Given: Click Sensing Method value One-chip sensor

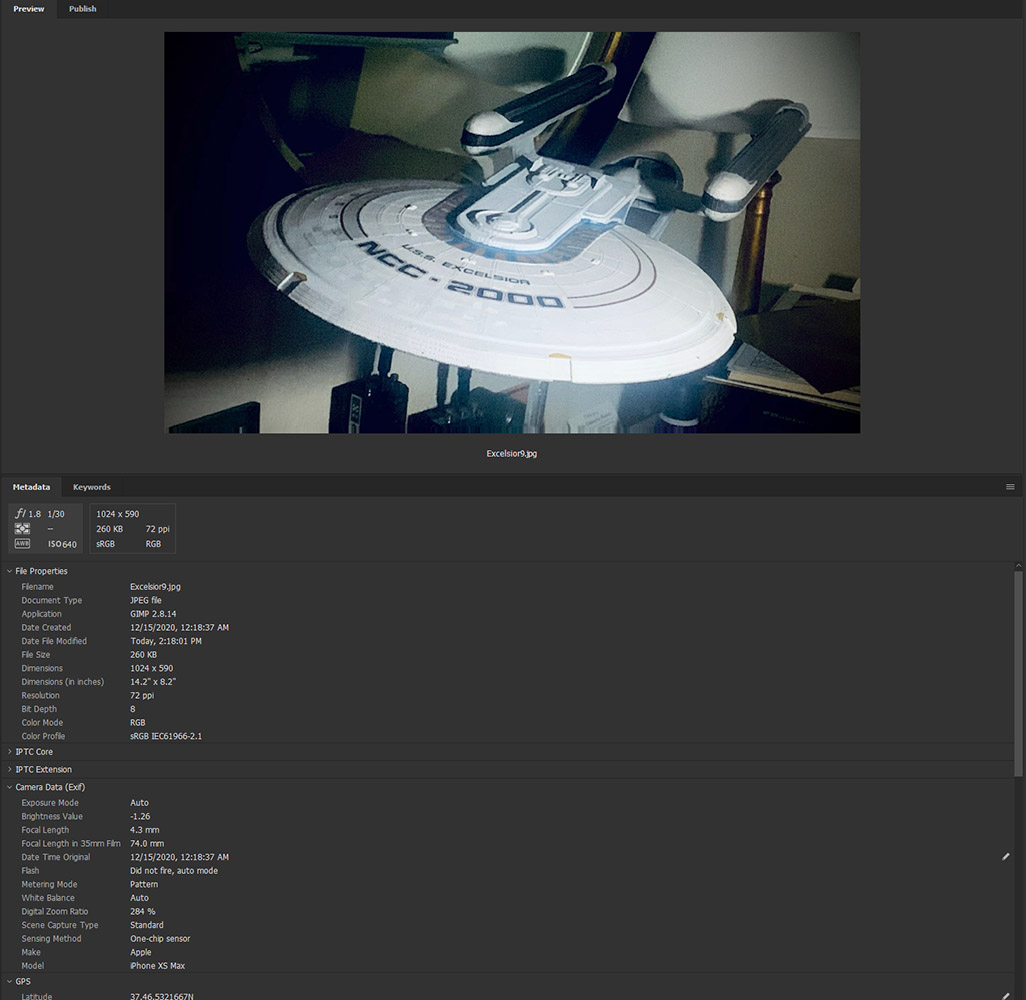Looking at the screenshot, I should tap(160, 938).
